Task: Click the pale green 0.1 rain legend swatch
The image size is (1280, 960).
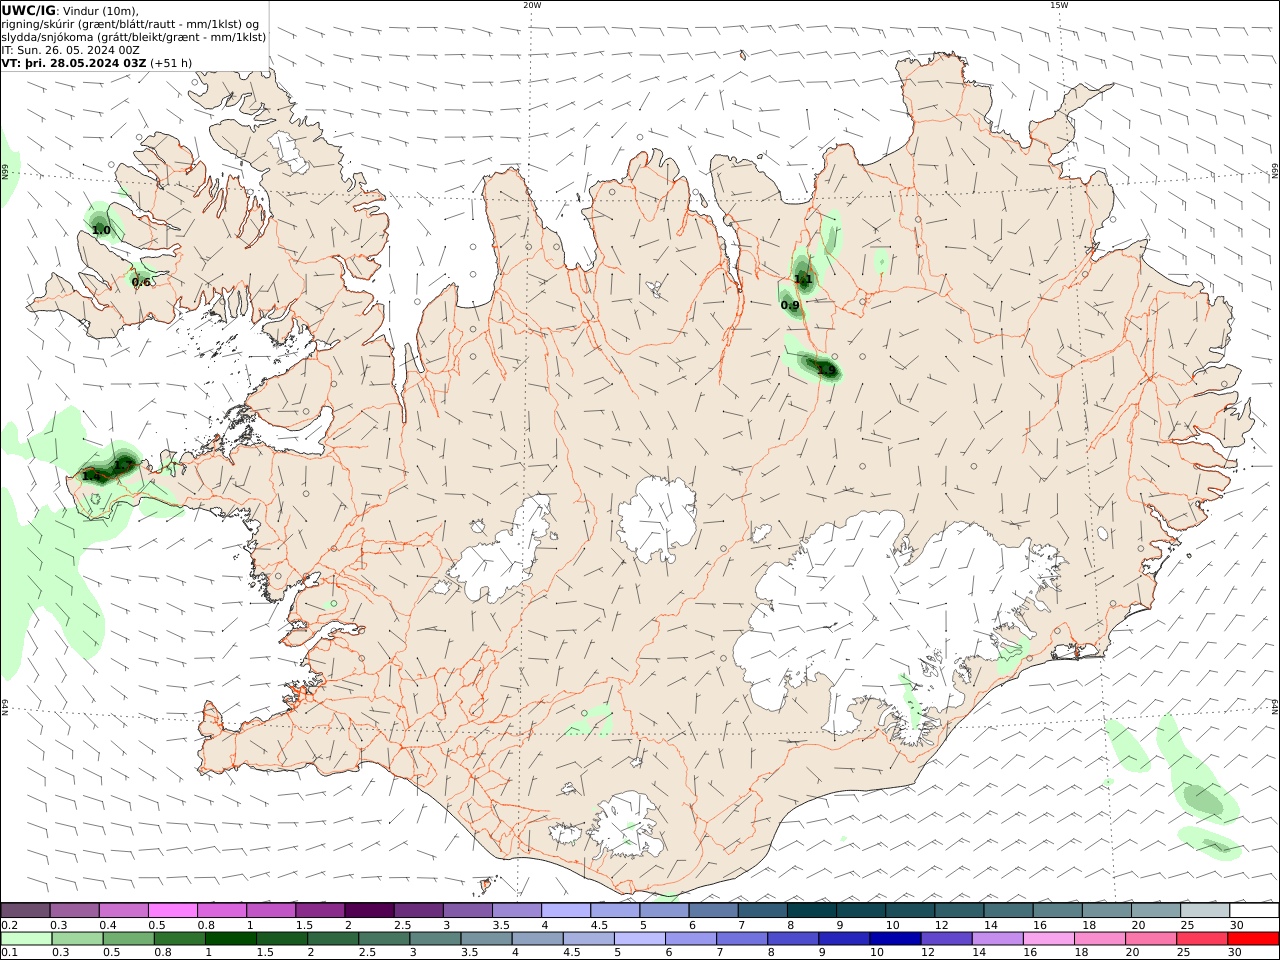Action: (x=25, y=939)
